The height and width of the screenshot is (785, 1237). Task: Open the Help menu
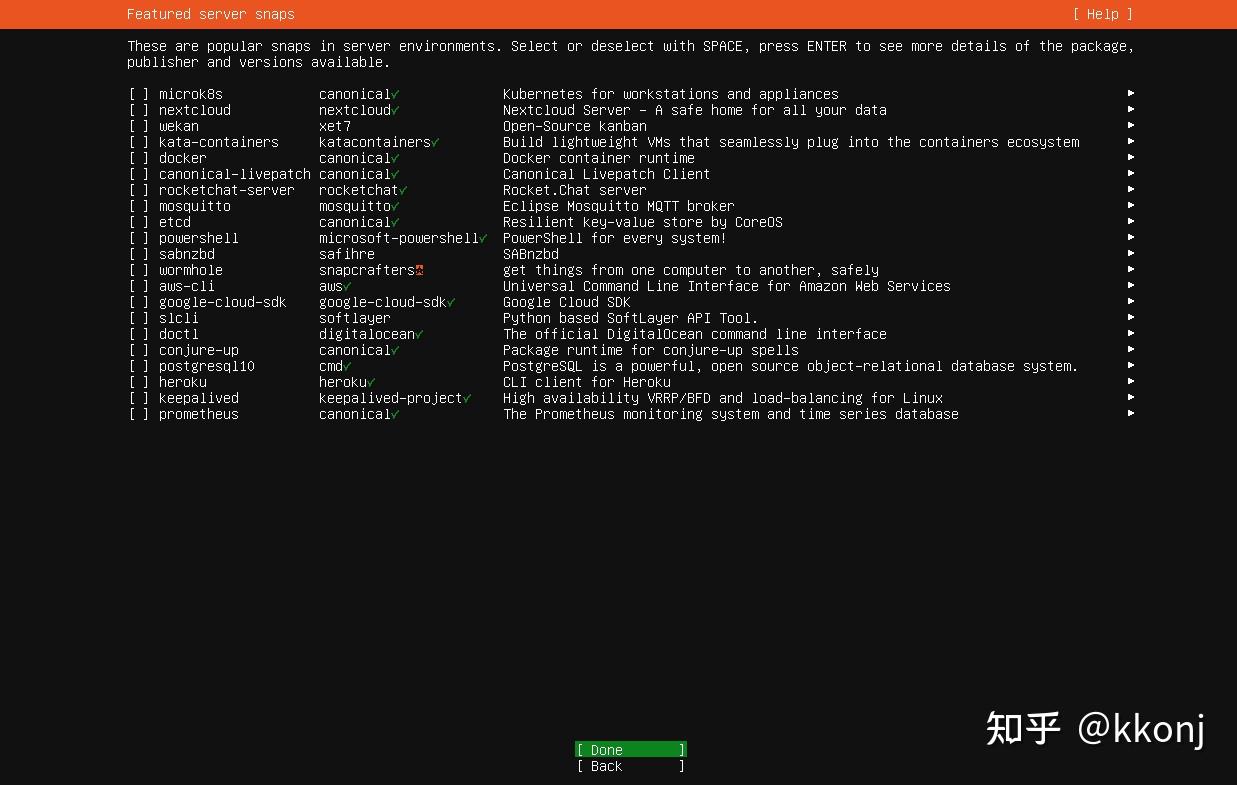[1102, 14]
